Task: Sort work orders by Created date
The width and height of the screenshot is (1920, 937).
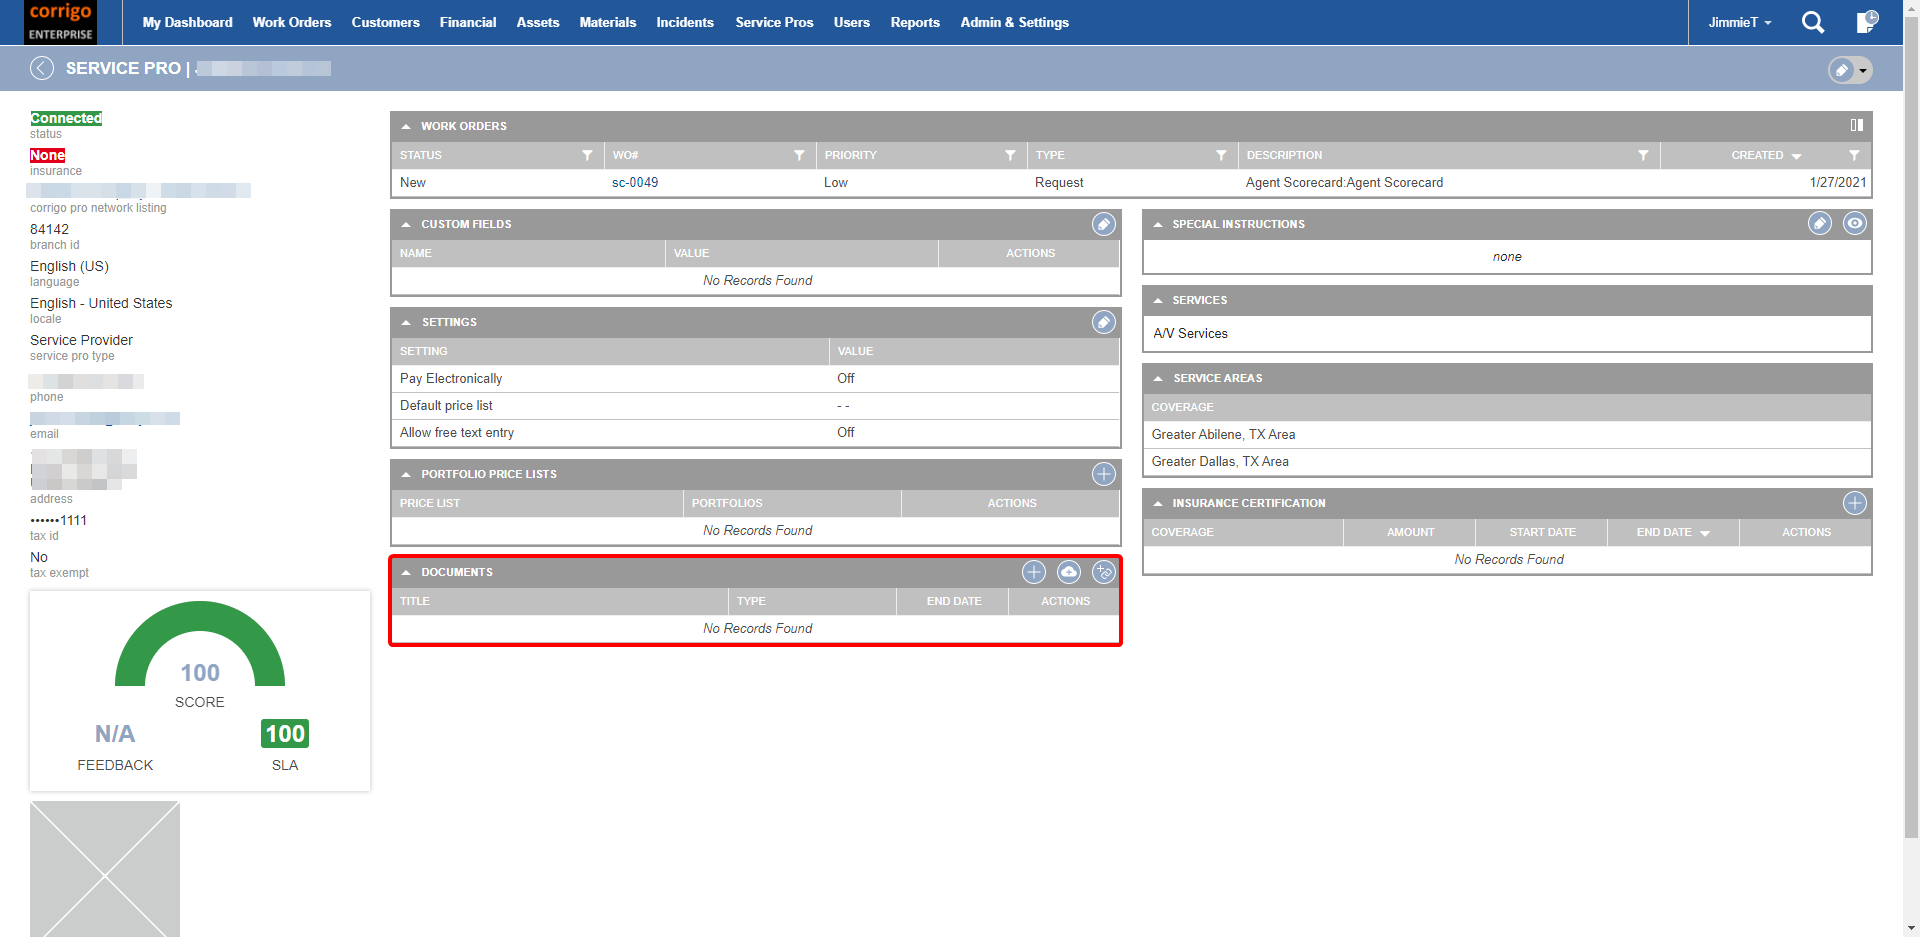Action: point(1766,155)
